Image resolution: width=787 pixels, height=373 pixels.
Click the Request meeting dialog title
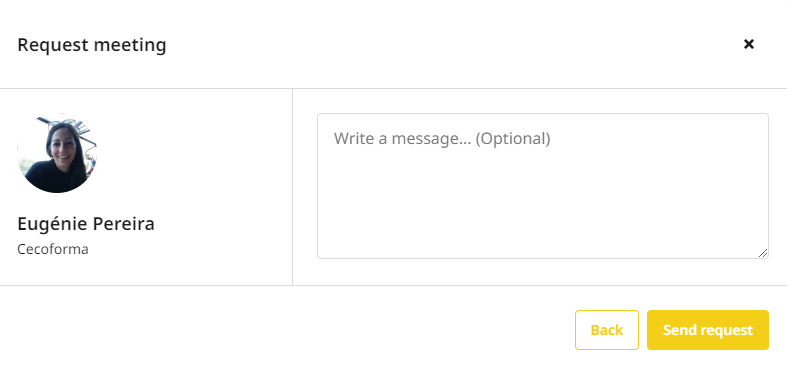(x=92, y=45)
